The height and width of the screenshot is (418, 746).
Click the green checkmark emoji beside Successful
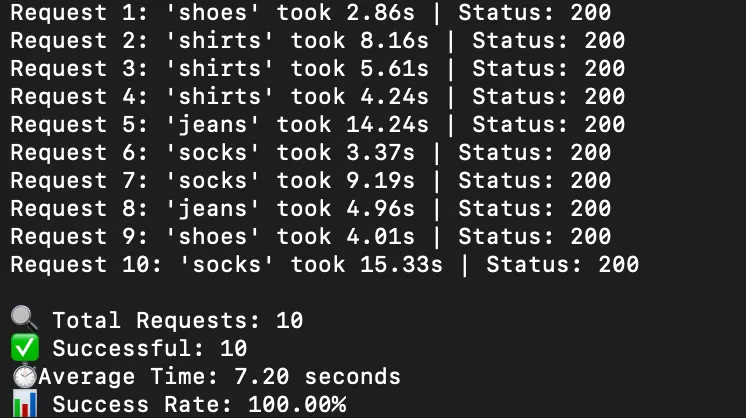coord(25,348)
